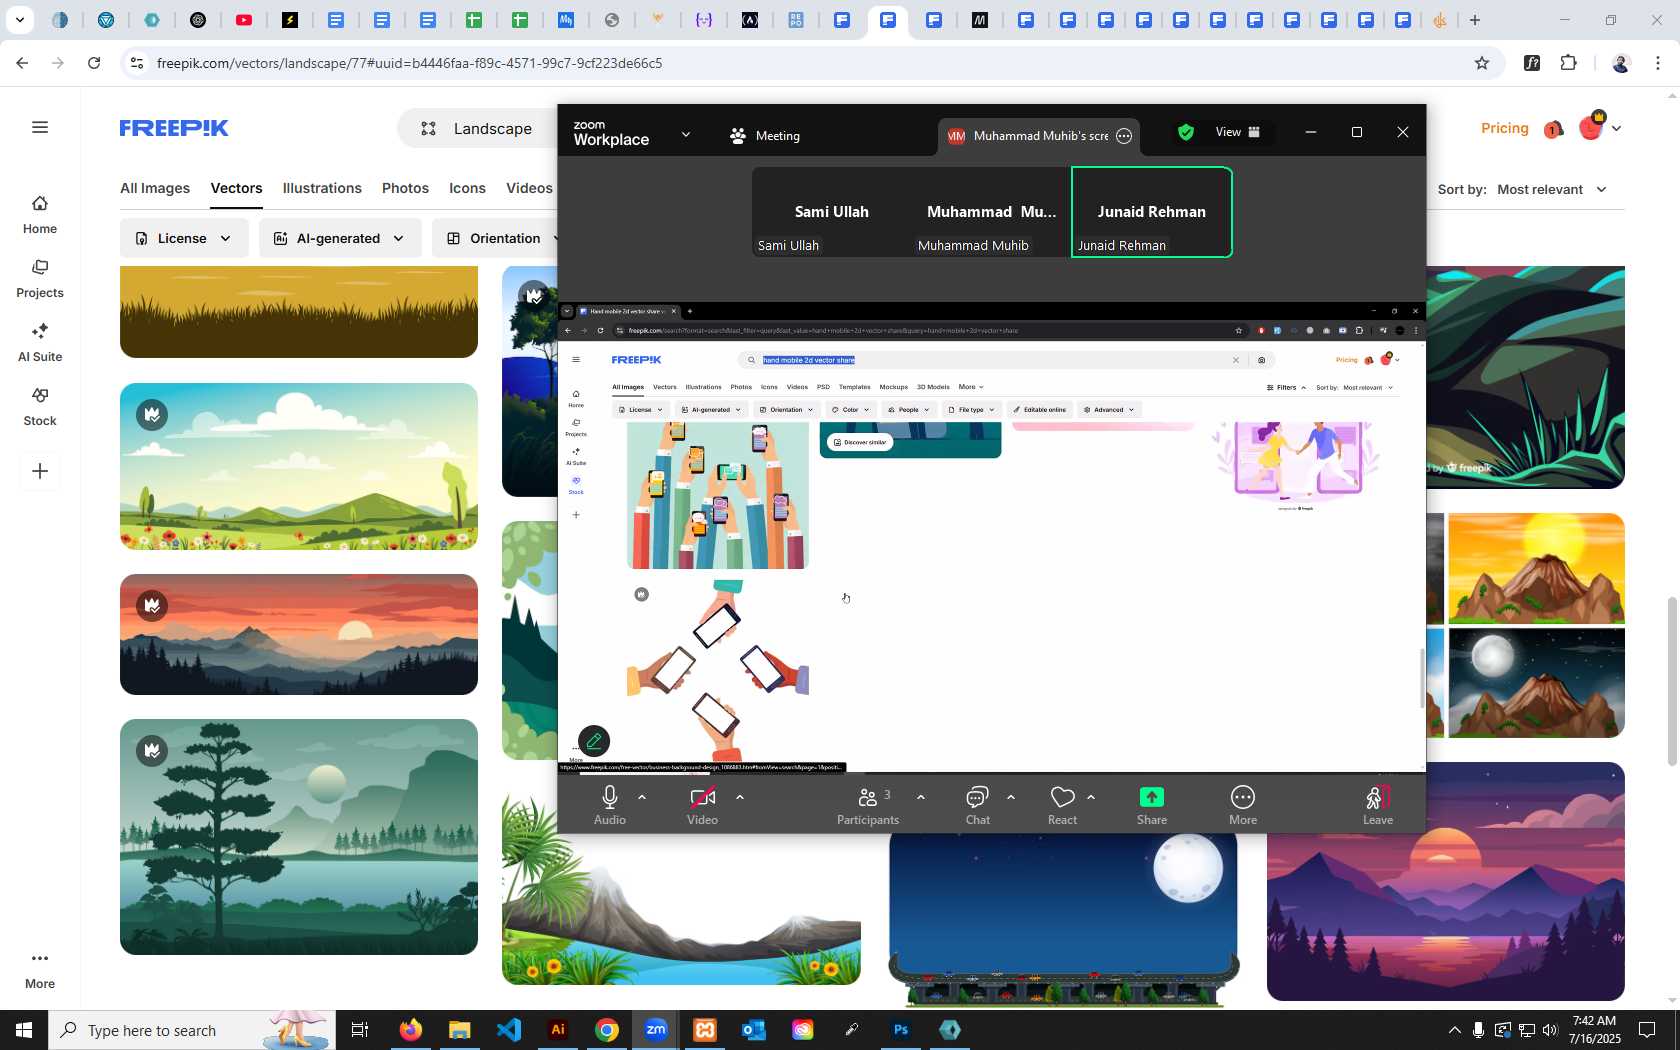
Task: Start video in the Zoom meeting toolbar
Action: coord(702,805)
